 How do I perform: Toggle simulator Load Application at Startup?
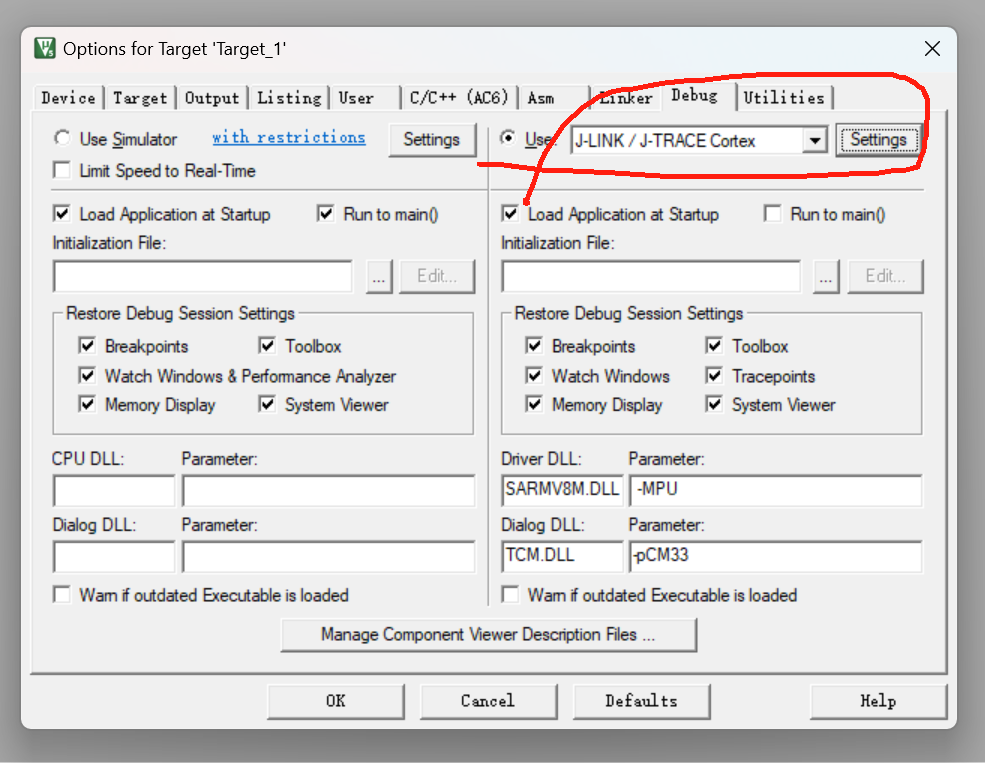click(x=62, y=214)
